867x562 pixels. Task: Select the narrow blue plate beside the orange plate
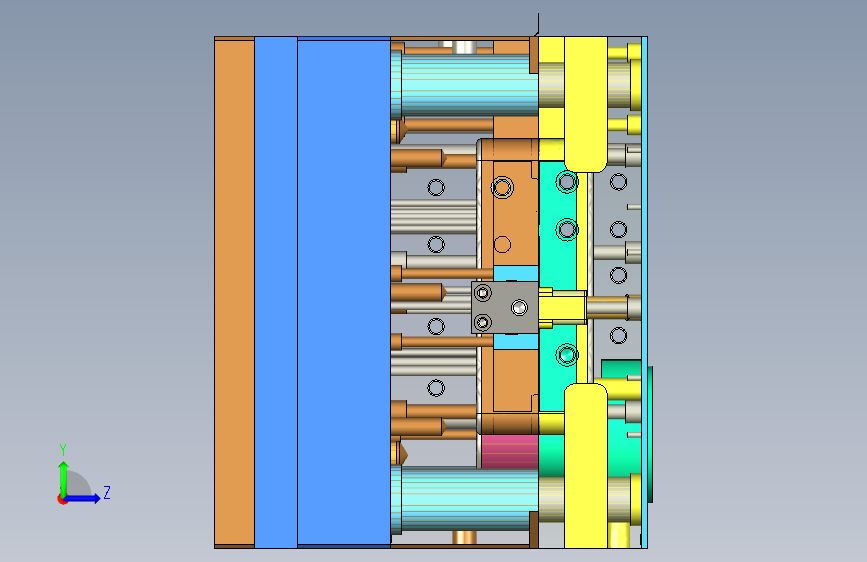[x=276, y=292]
